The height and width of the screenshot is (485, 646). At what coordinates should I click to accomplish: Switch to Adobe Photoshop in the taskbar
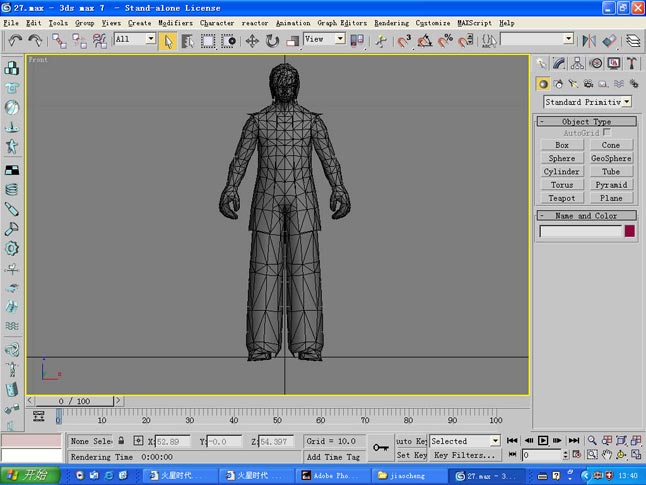pyautogui.click(x=332, y=476)
